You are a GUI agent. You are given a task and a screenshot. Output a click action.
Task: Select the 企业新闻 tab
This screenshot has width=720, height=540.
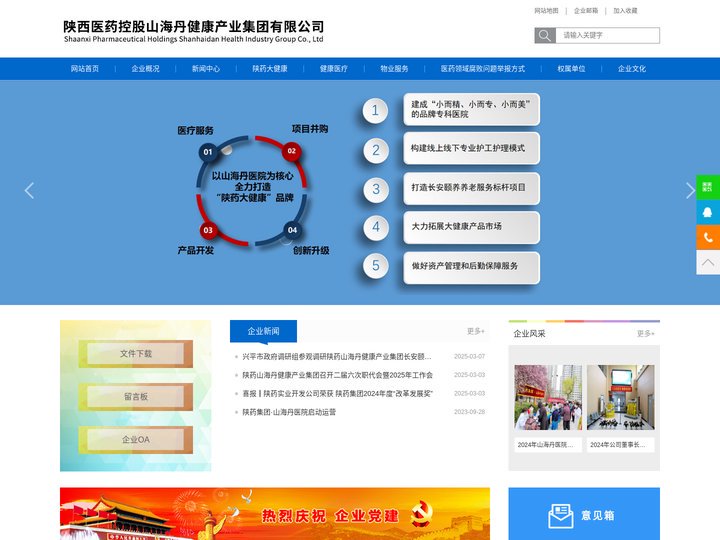pyautogui.click(x=263, y=331)
